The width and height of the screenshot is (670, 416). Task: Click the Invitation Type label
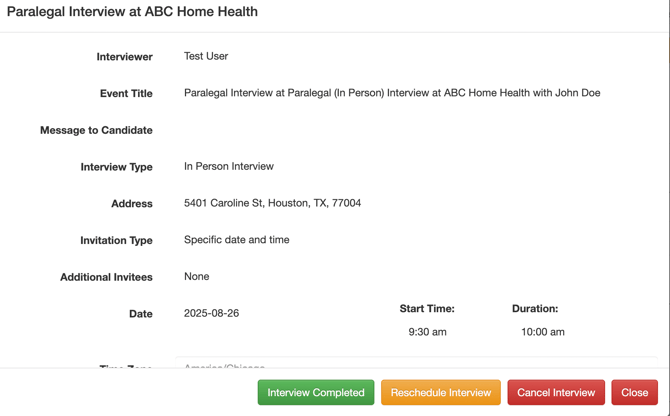tap(116, 240)
